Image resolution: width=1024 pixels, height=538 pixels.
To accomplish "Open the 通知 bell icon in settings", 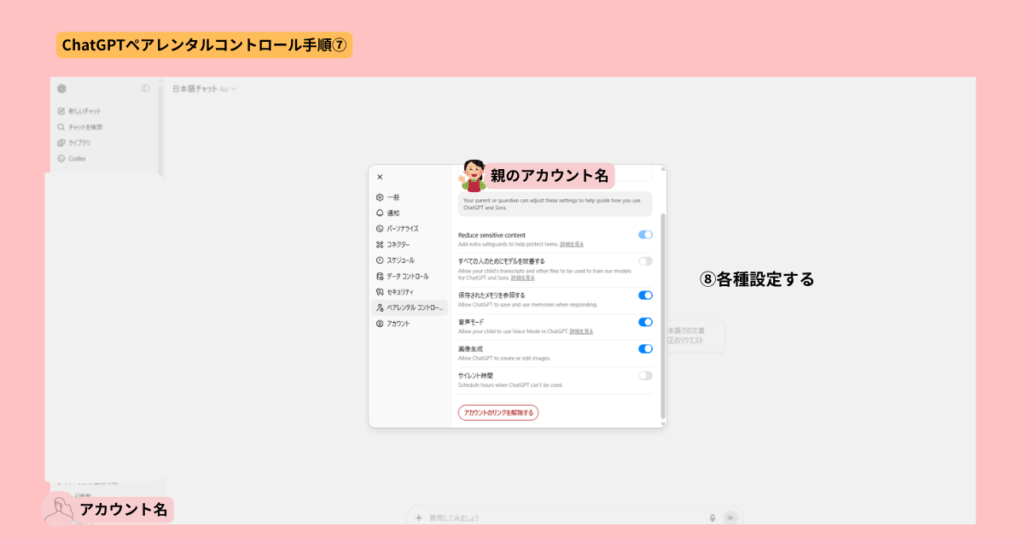I will tap(379, 213).
